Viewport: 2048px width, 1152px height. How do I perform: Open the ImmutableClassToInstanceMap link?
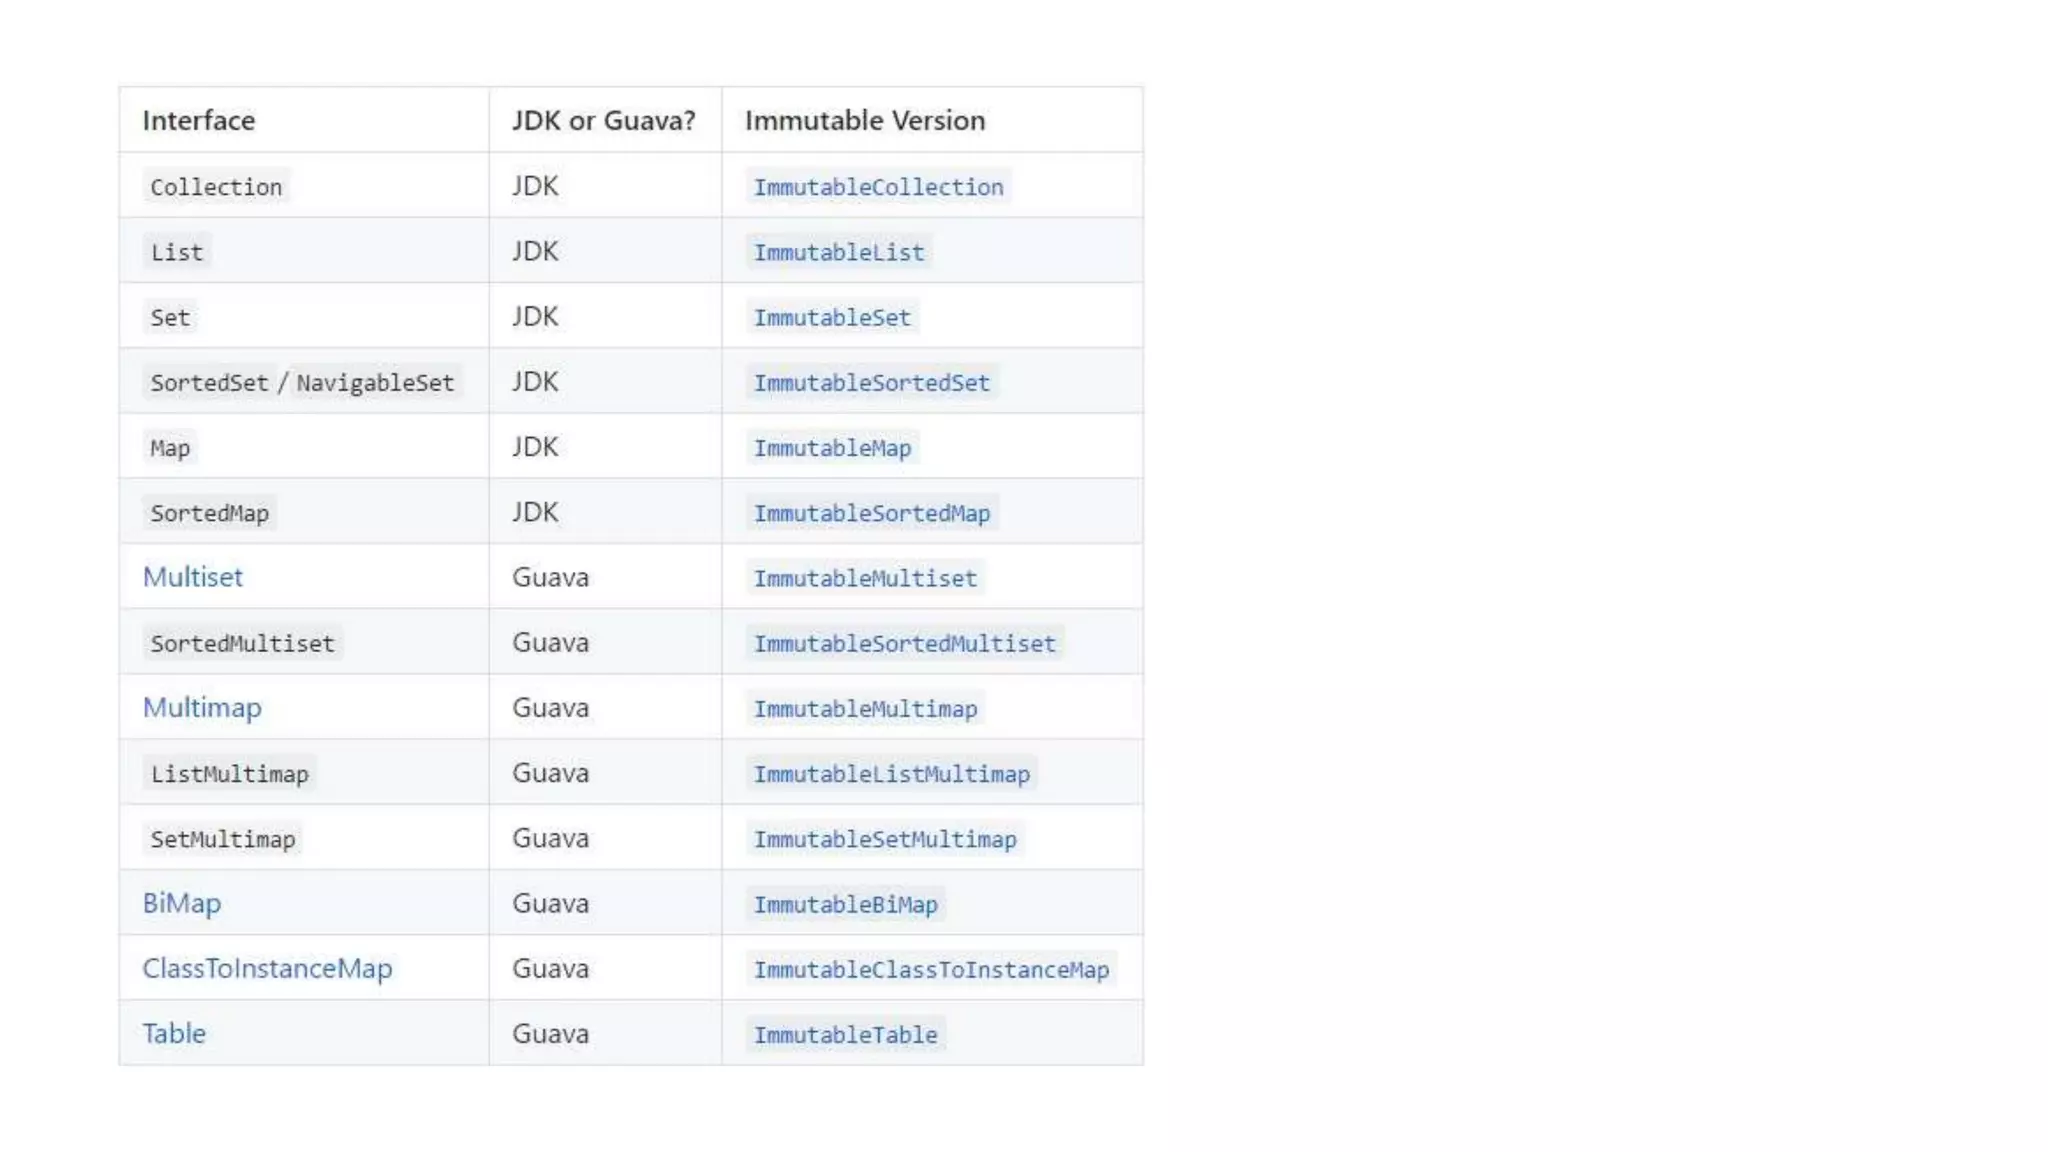(x=931, y=969)
